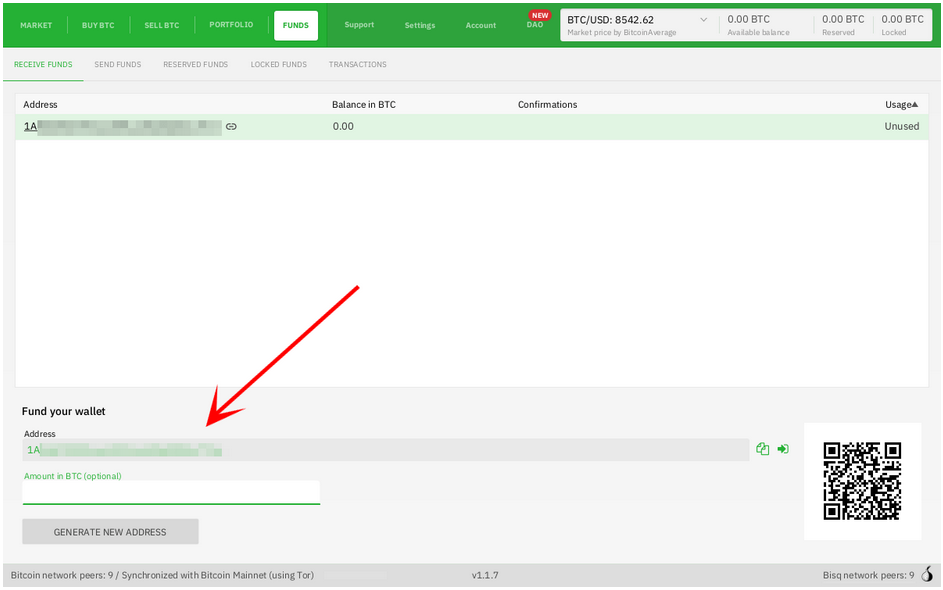Open the Portfolio section
This screenshot has height=590, width=943.
tap(231, 25)
